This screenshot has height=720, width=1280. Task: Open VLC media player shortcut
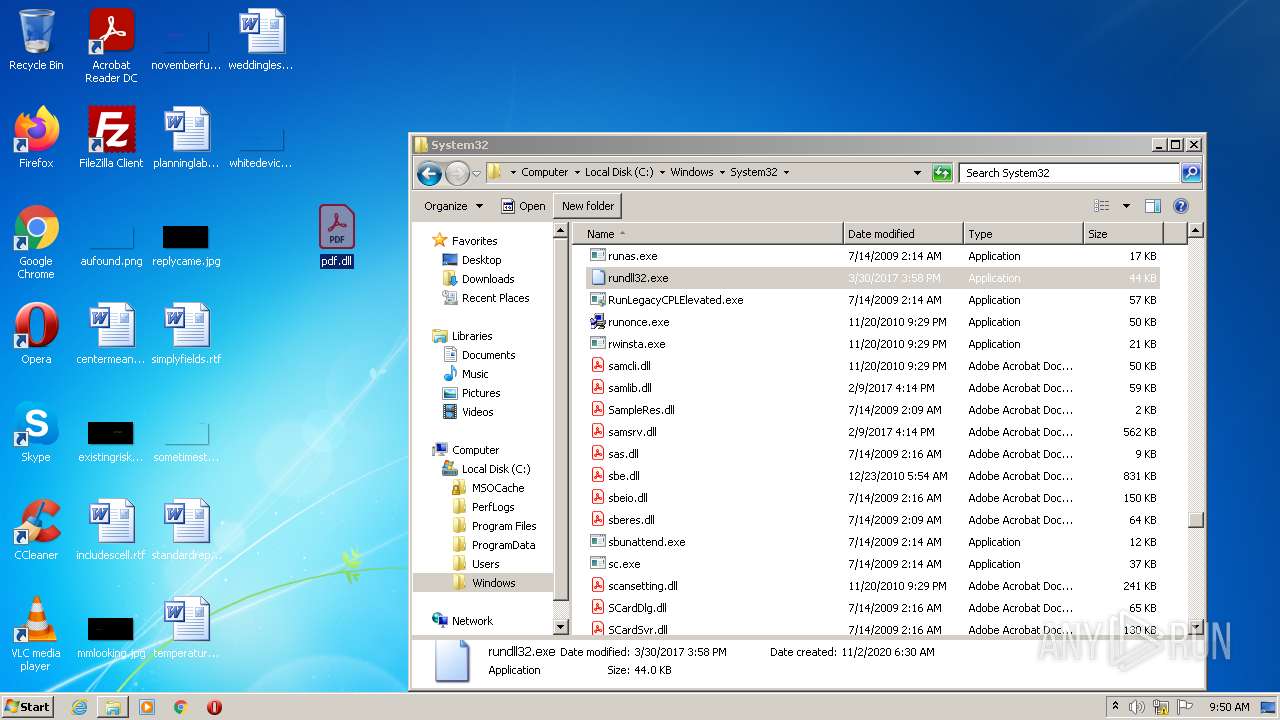(x=36, y=634)
